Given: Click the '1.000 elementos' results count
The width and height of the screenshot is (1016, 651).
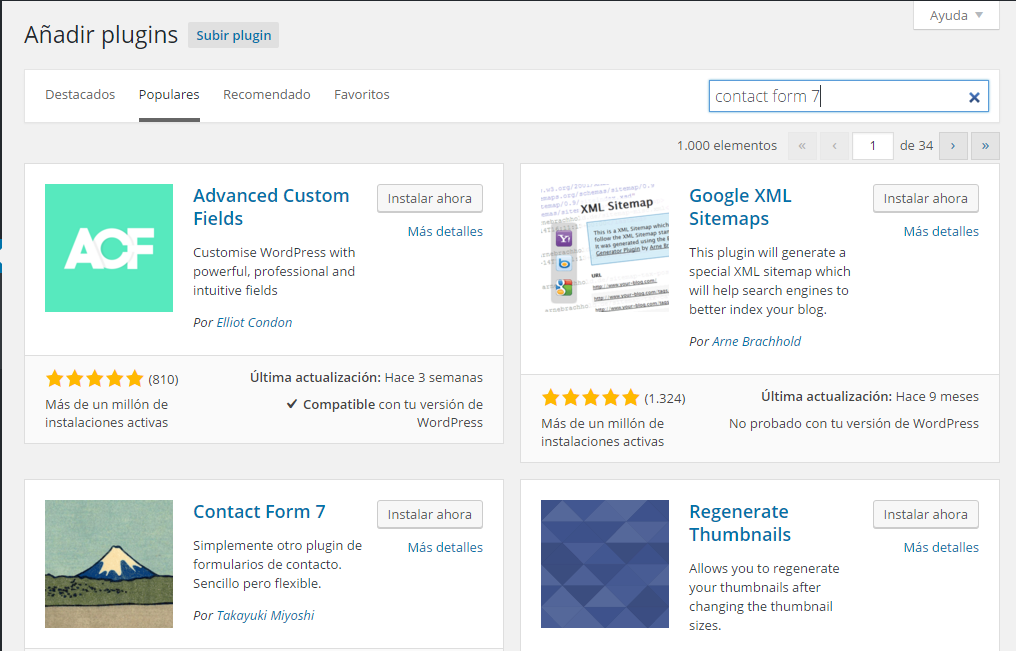Looking at the screenshot, I should [726, 146].
